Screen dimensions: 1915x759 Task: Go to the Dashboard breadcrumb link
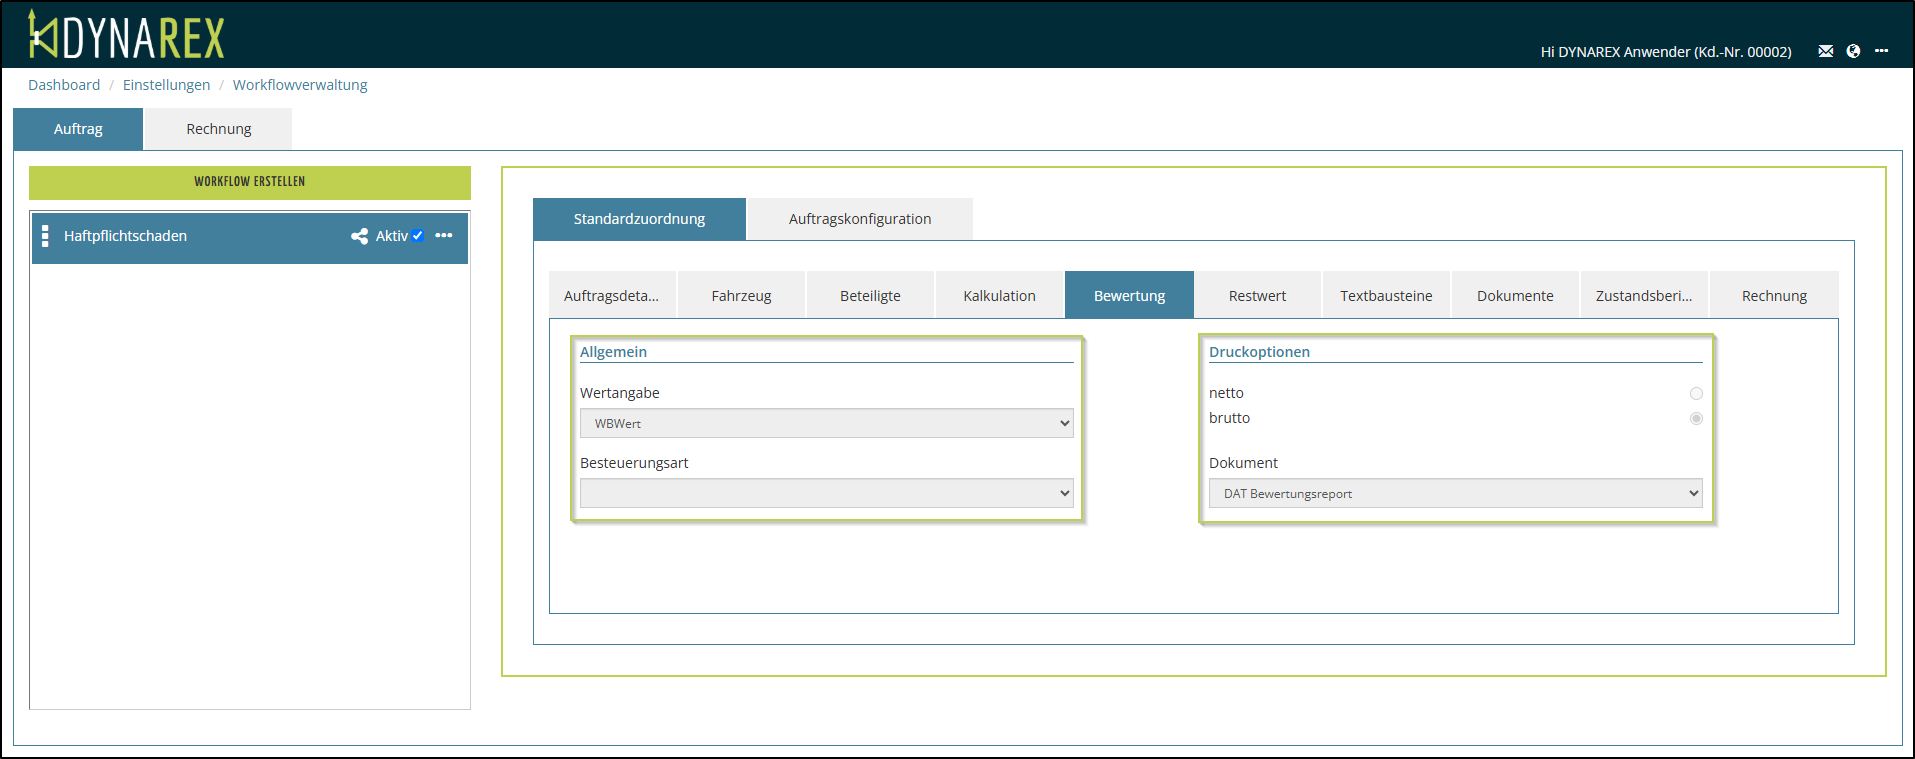64,85
